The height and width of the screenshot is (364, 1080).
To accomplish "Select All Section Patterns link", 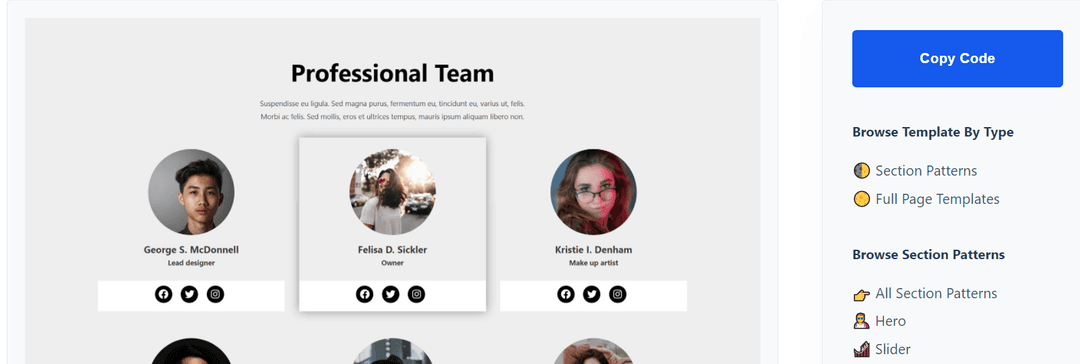I will pos(925,294).
